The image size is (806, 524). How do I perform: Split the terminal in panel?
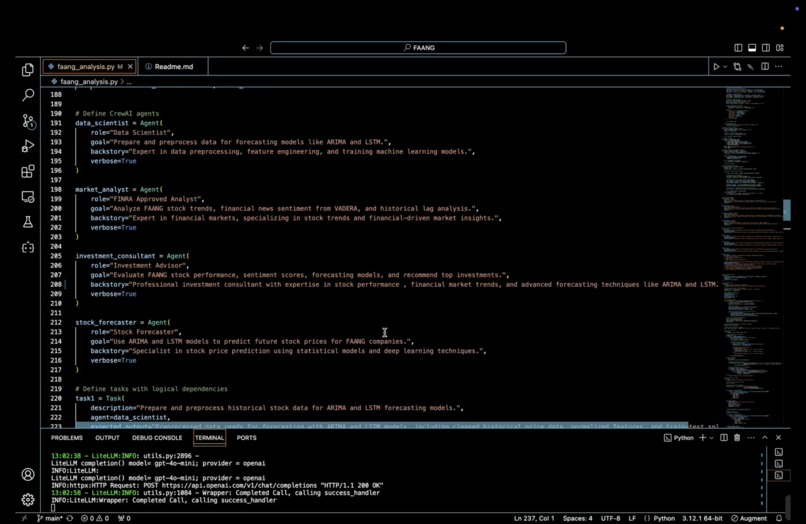724,438
